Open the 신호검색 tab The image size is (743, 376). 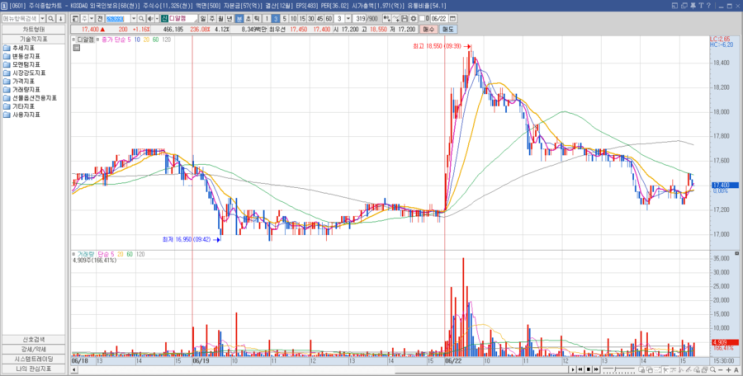[33, 339]
